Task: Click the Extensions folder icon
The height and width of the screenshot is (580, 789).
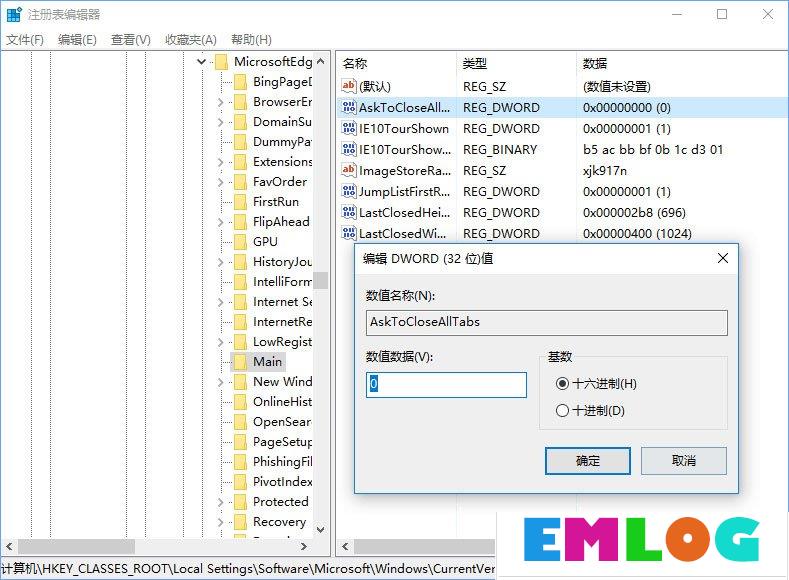Action: point(241,162)
